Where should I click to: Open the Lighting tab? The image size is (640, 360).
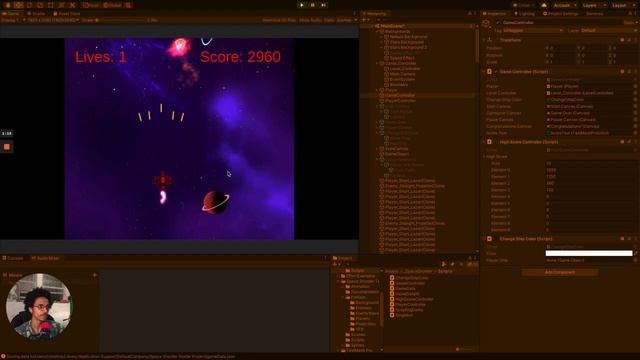click(524, 13)
